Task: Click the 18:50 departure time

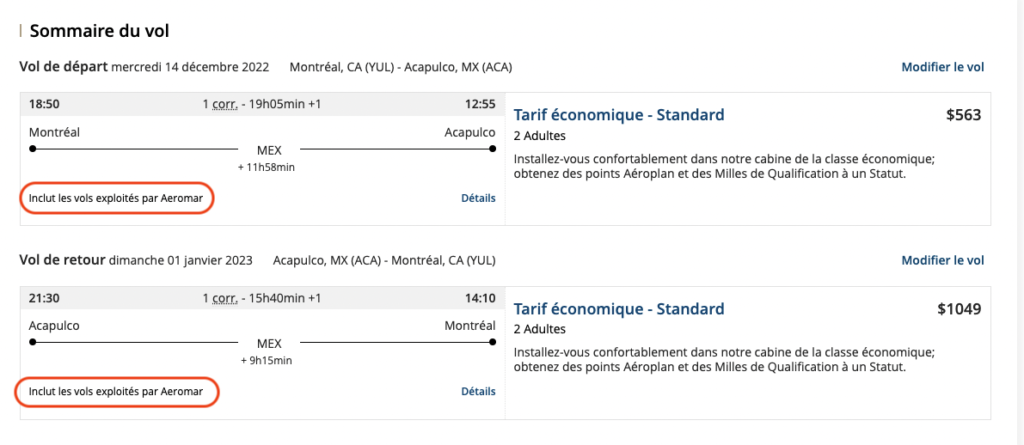Action: (45, 105)
